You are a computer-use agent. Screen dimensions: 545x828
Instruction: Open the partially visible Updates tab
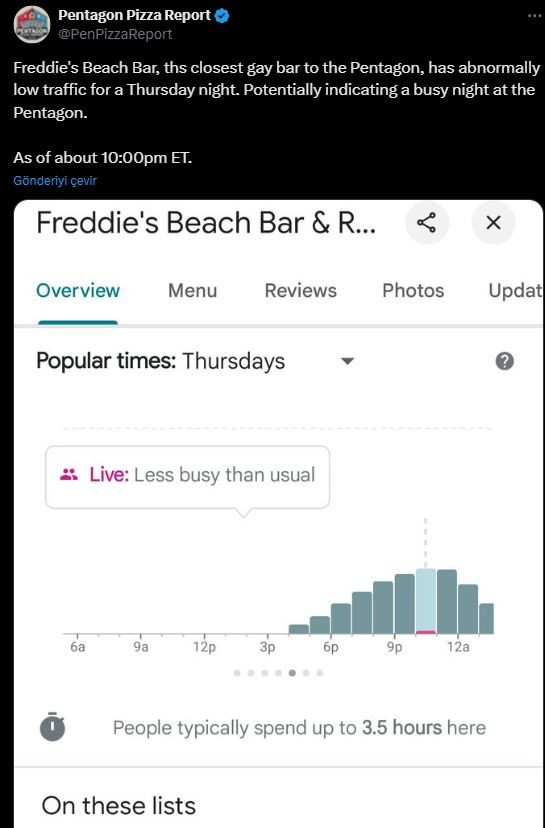(515, 290)
